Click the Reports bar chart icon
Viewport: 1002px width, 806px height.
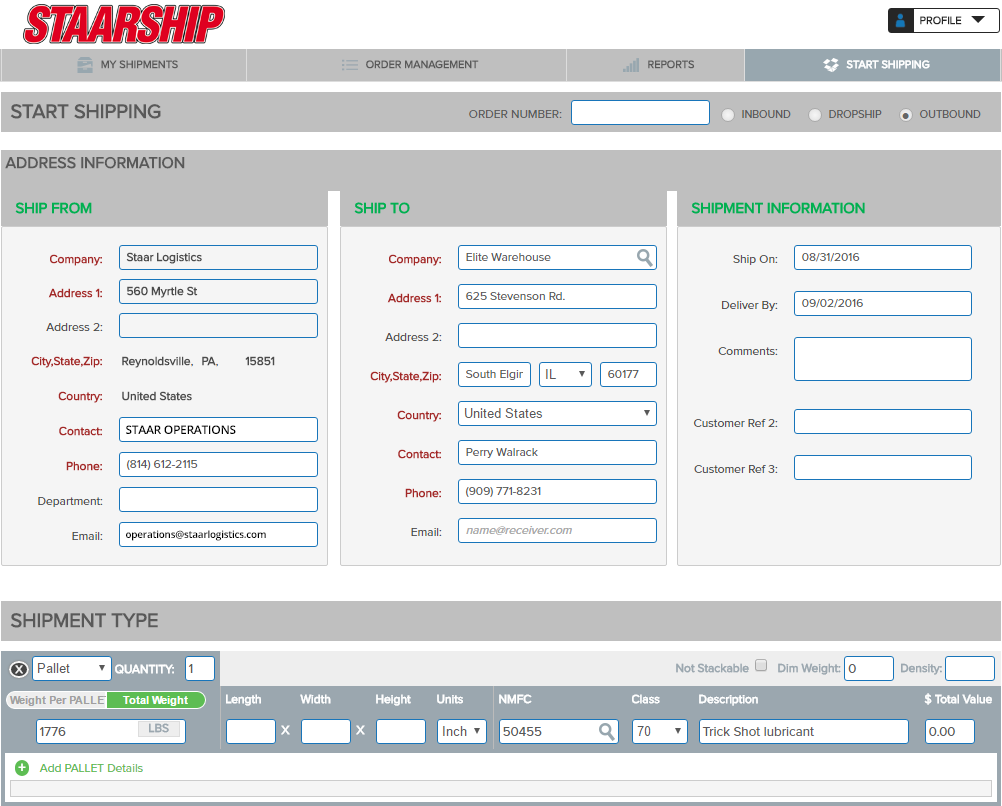point(631,65)
